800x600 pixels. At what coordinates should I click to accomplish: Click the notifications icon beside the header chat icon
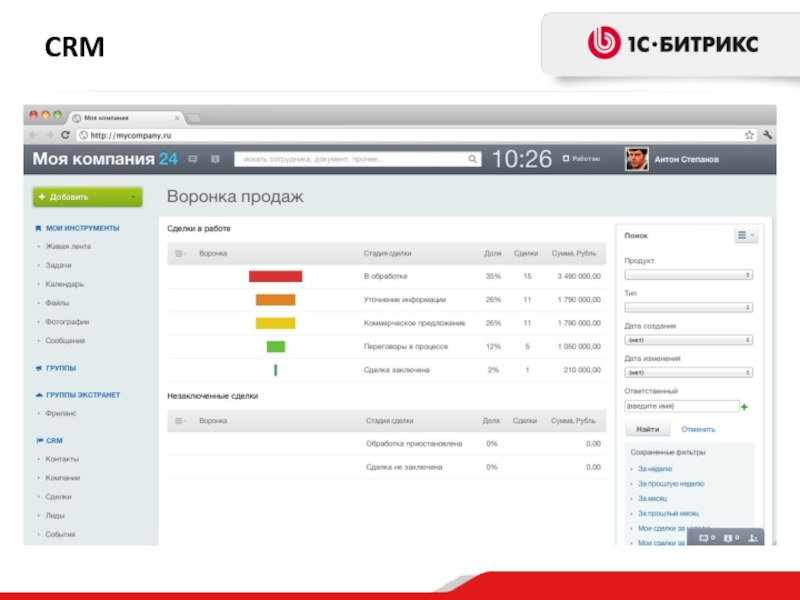point(215,159)
